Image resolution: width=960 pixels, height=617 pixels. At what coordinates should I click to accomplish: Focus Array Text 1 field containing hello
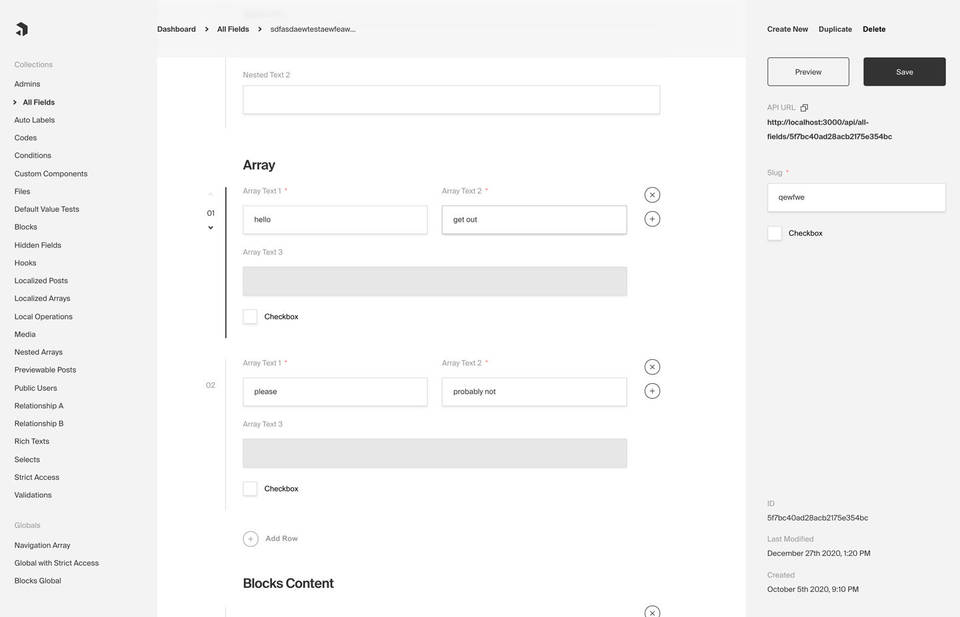coord(335,220)
